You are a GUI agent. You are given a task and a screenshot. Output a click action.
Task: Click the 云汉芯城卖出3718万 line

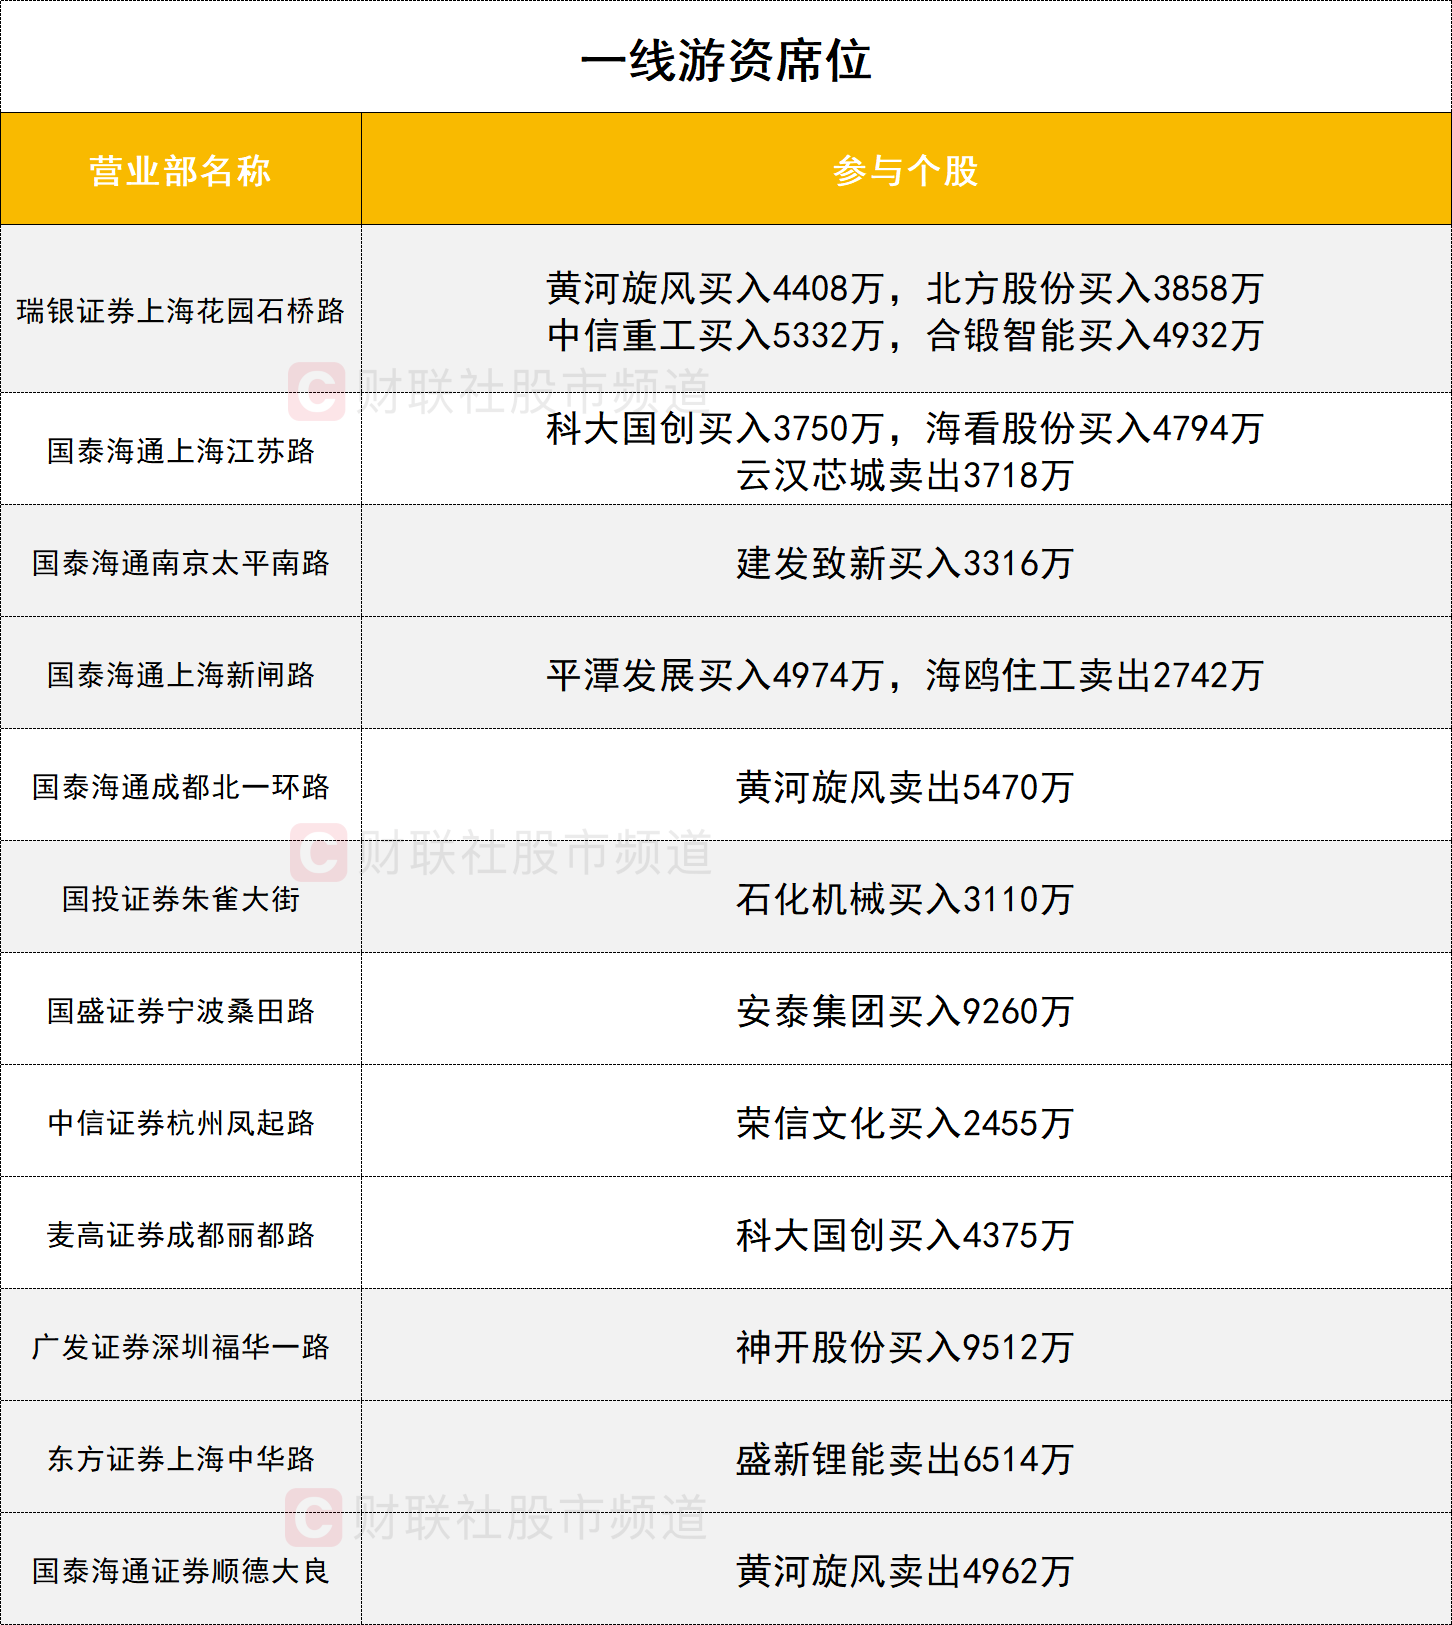(x=906, y=475)
